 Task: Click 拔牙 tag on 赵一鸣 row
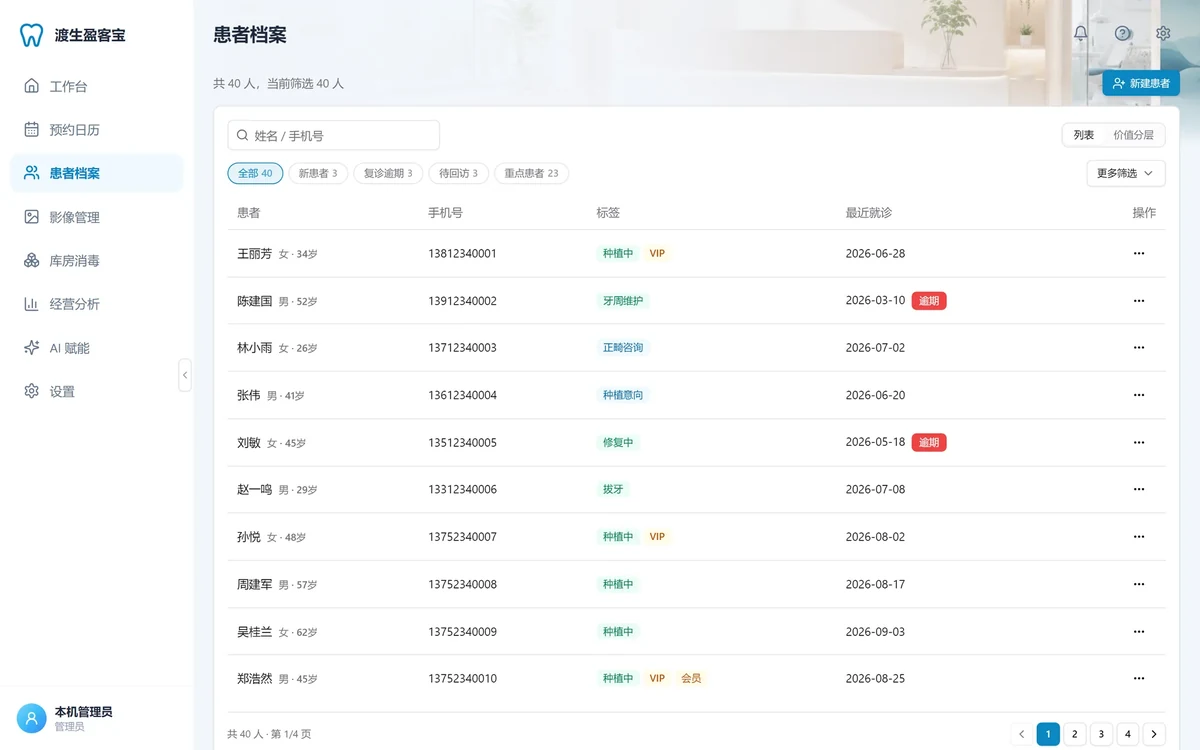[x=613, y=490]
